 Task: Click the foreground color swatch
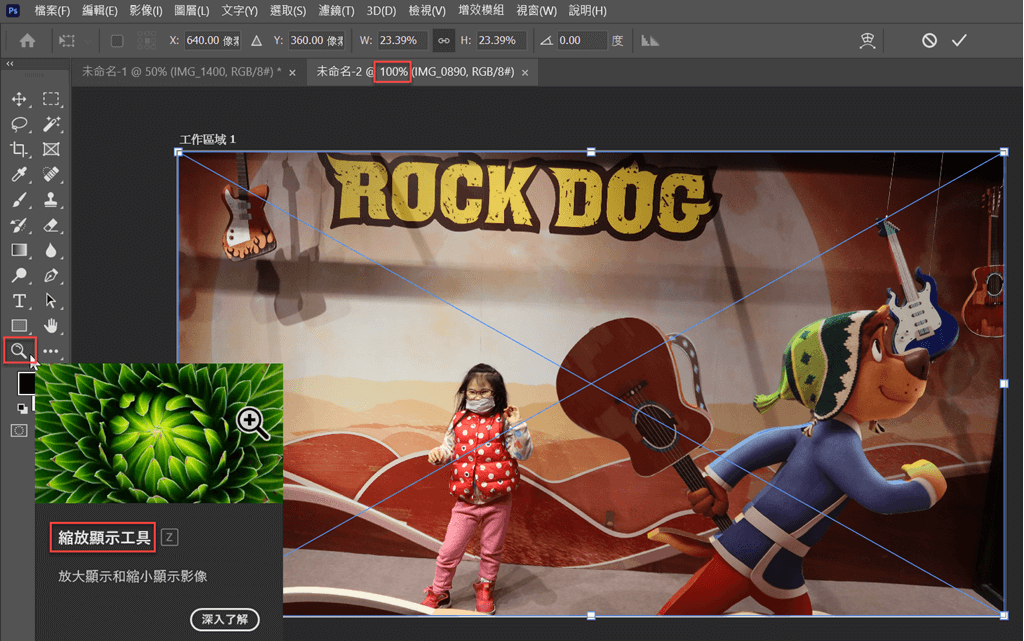(x=25, y=383)
